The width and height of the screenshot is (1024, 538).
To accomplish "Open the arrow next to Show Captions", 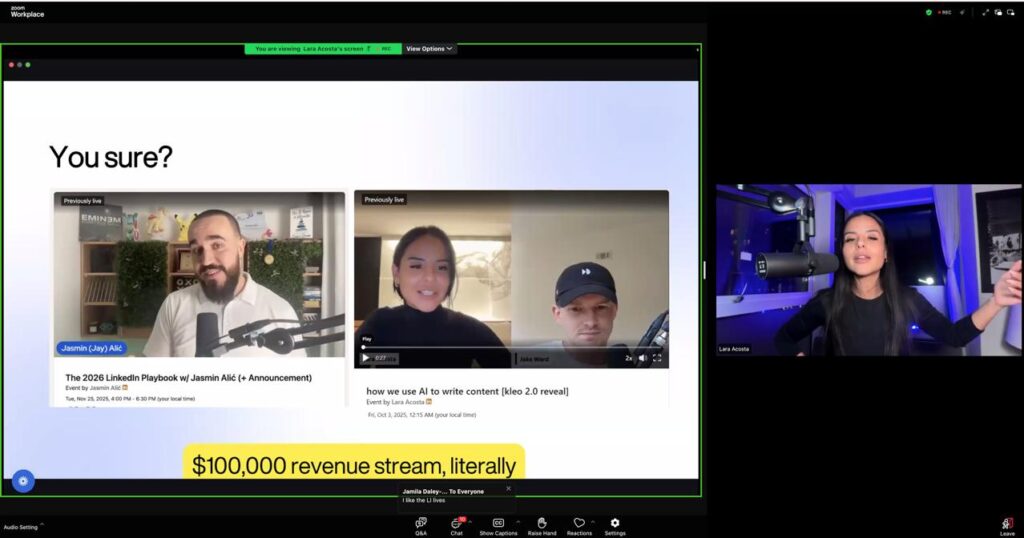I will point(517,522).
